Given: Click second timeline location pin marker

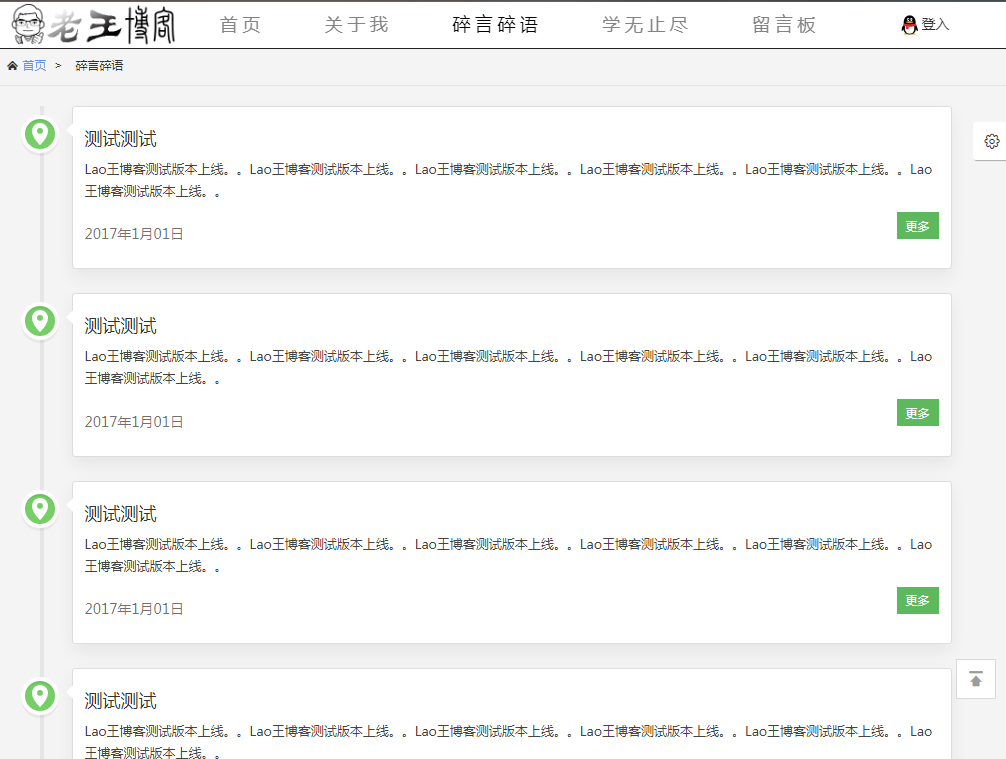Looking at the screenshot, I should [x=40, y=321].
